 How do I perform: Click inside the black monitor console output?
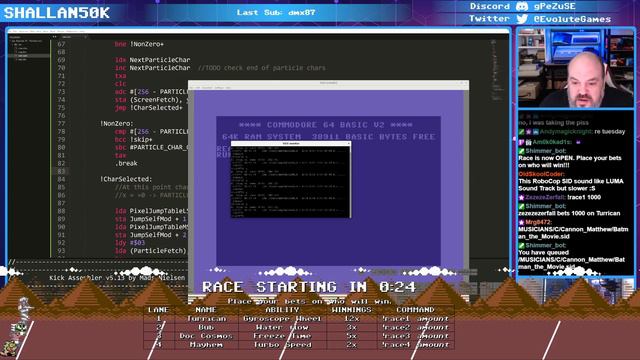tap(291, 181)
